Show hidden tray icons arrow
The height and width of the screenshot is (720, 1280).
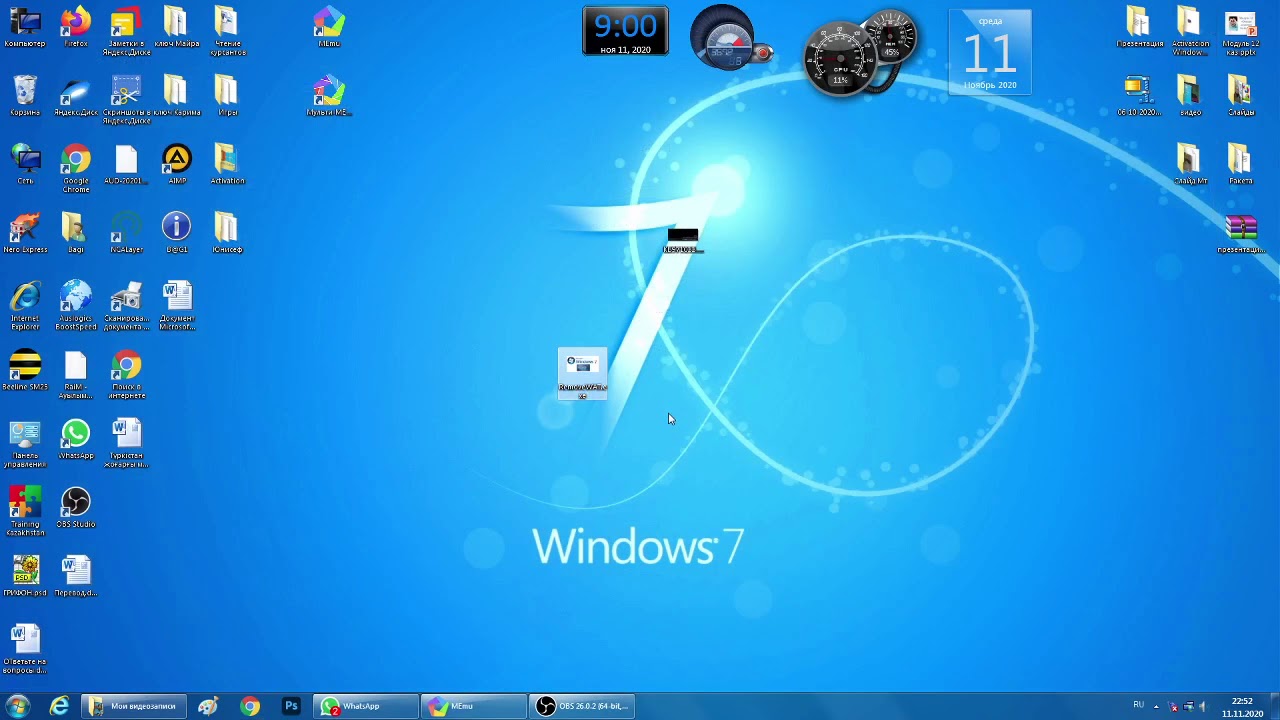coord(1156,706)
